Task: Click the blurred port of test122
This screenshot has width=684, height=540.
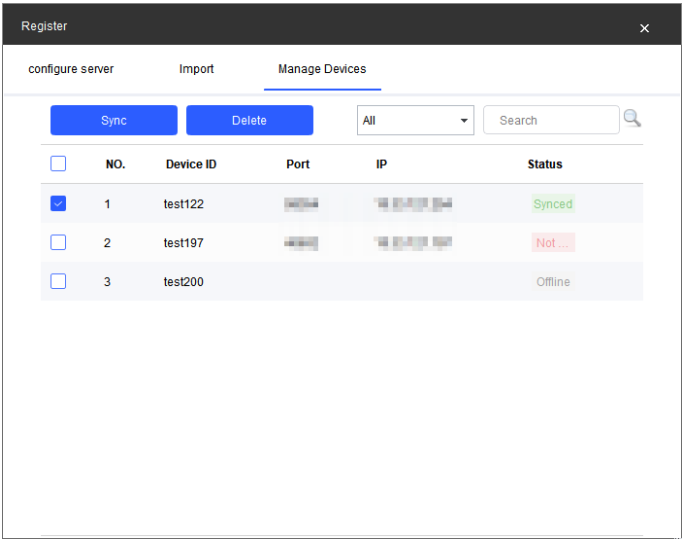Action: (x=301, y=204)
